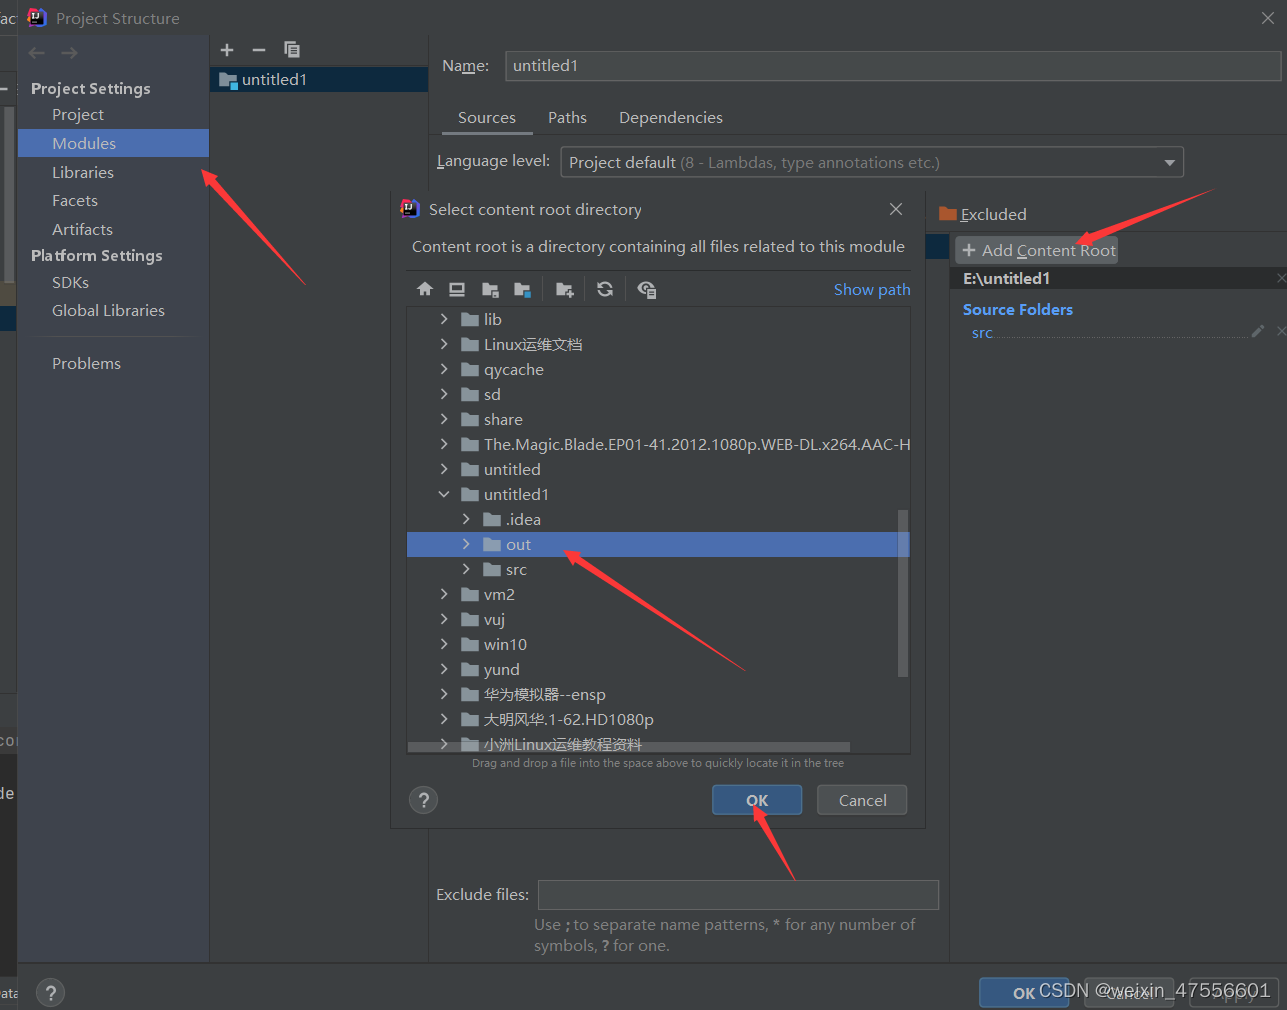Expand the .idea folder
The width and height of the screenshot is (1287, 1010).
[x=466, y=519]
